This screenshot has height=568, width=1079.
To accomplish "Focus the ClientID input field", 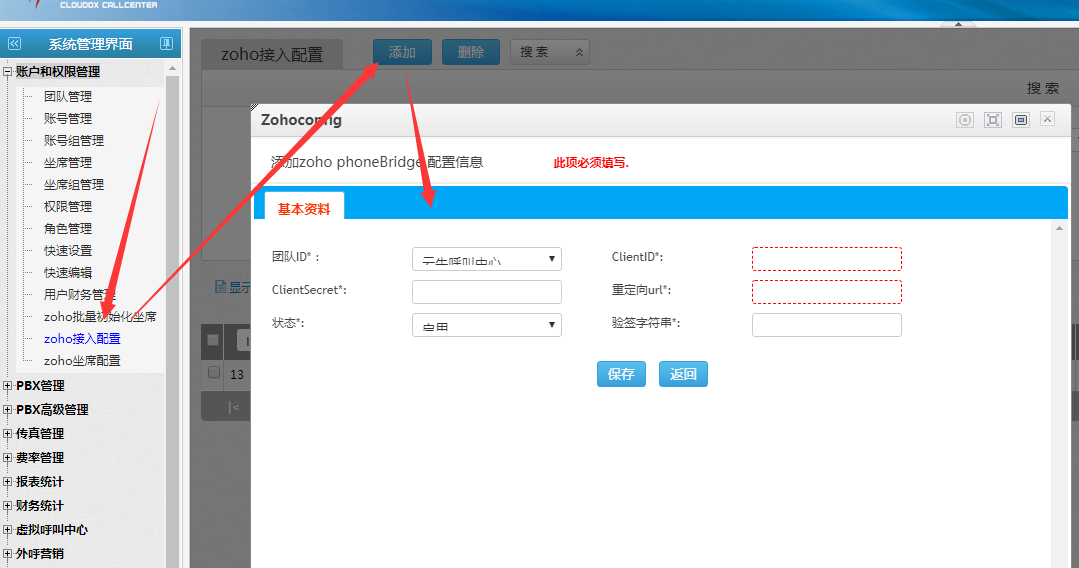I will pos(826,259).
